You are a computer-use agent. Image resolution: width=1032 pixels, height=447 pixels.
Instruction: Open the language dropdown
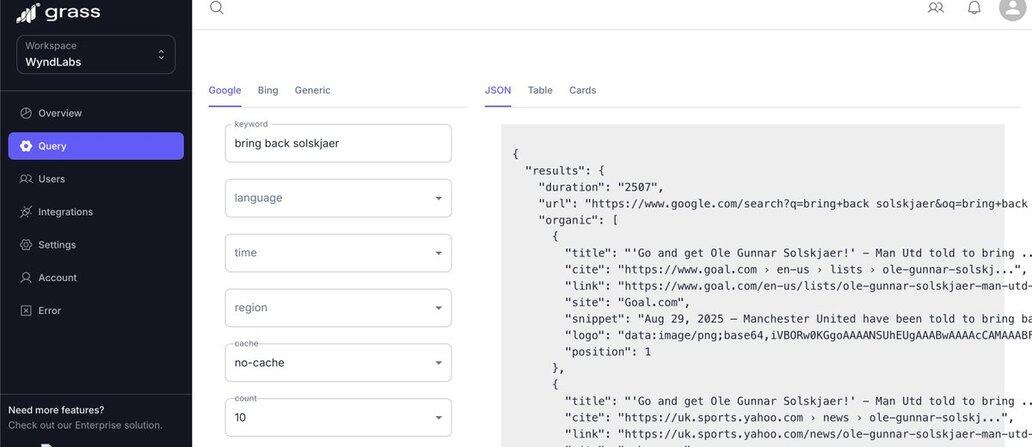338,198
